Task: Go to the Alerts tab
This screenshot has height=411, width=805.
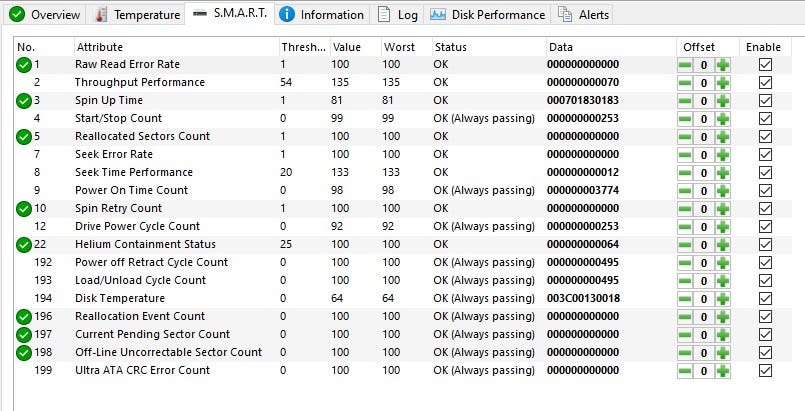Action: point(583,15)
